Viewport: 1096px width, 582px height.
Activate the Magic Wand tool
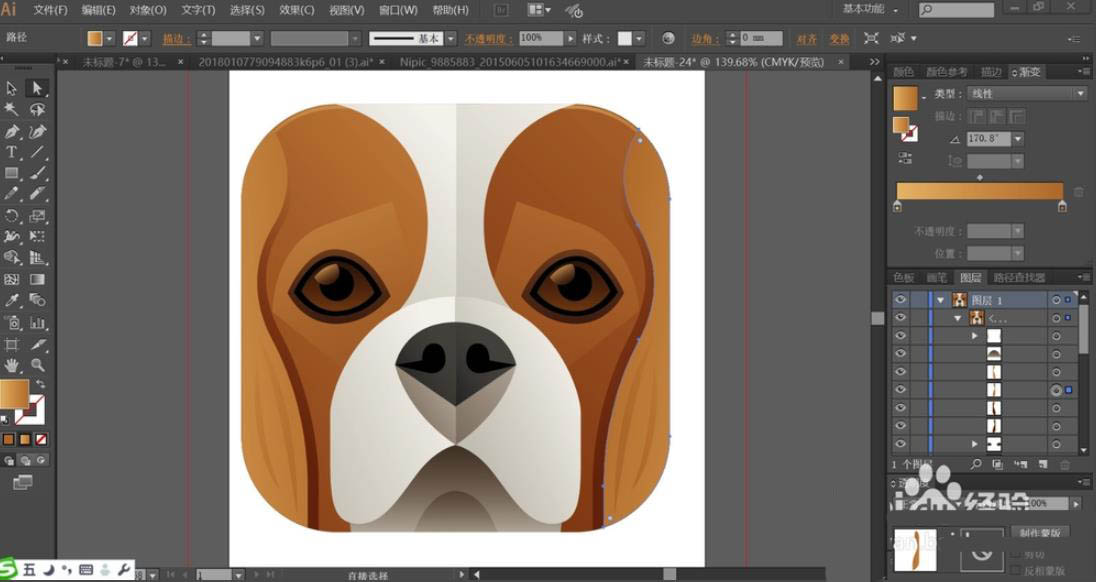coord(12,109)
